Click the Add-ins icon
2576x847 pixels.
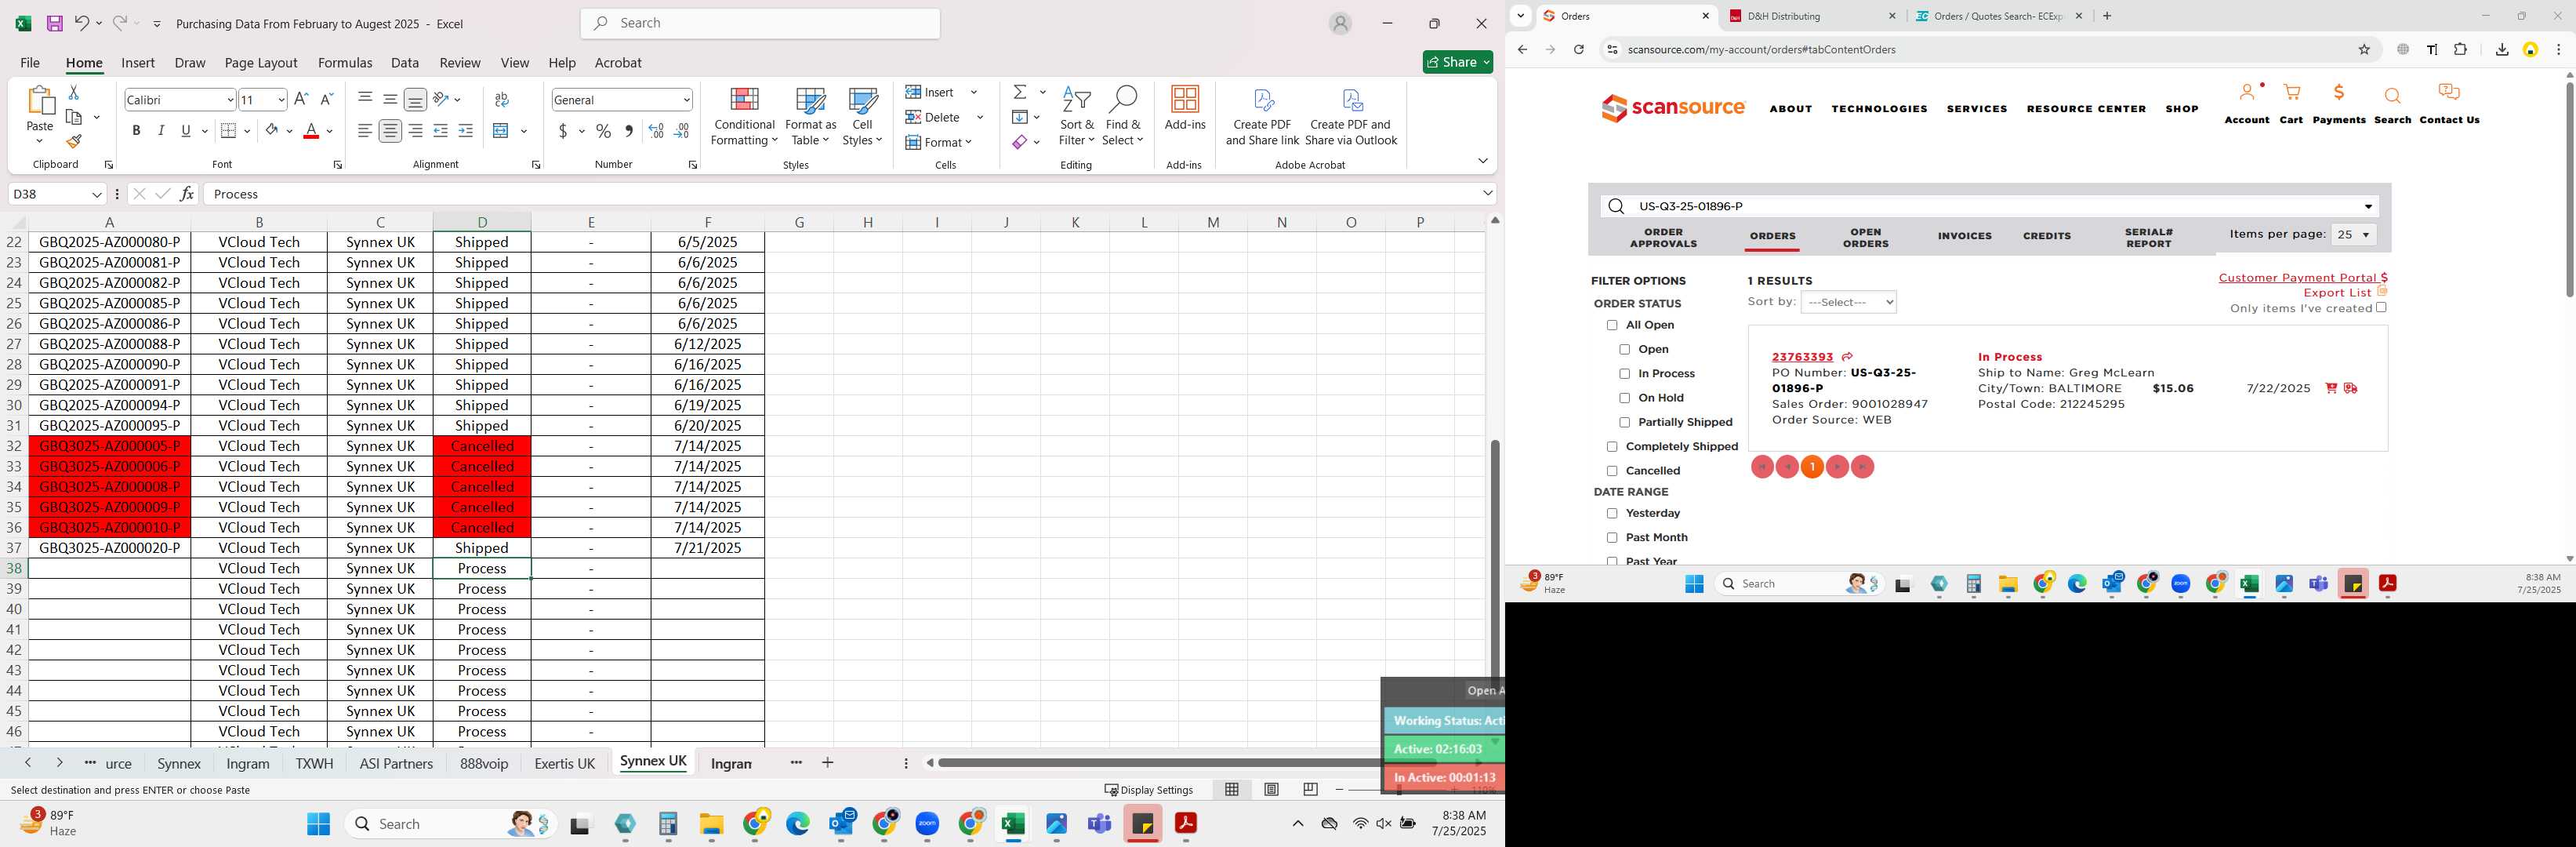tap(1185, 108)
